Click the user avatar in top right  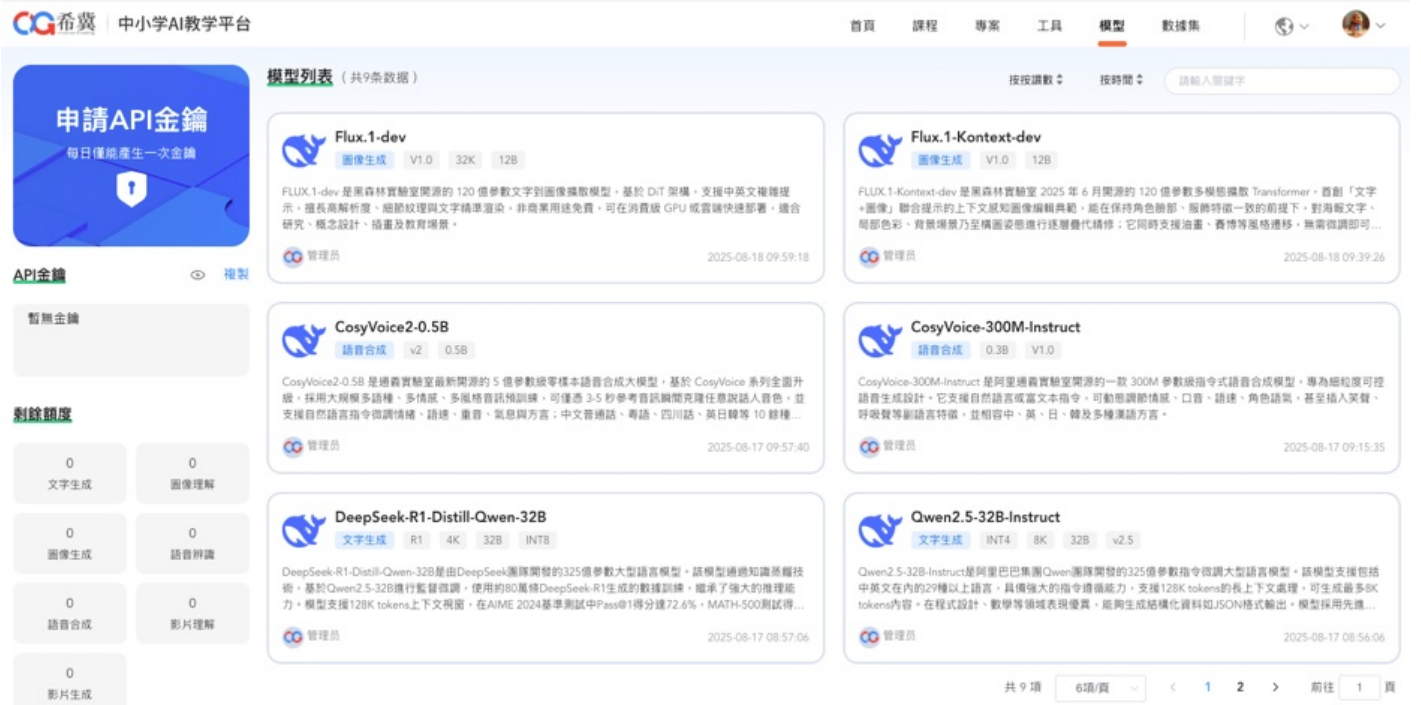[x=1355, y=25]
